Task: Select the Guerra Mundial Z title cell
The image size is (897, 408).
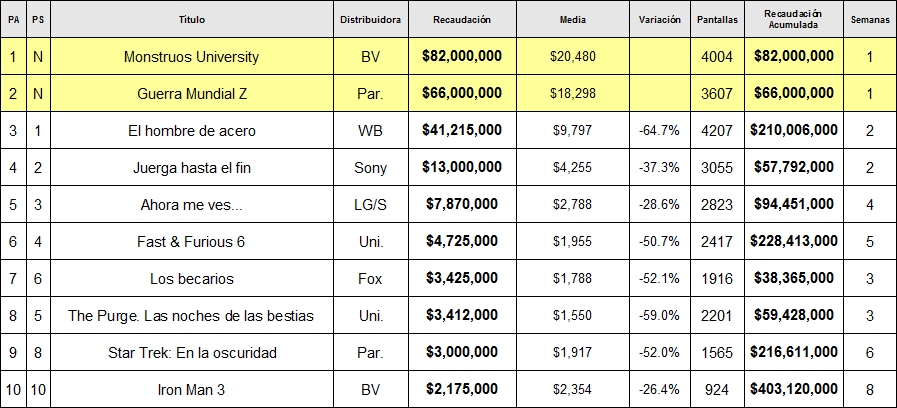Action: (192, 93)
